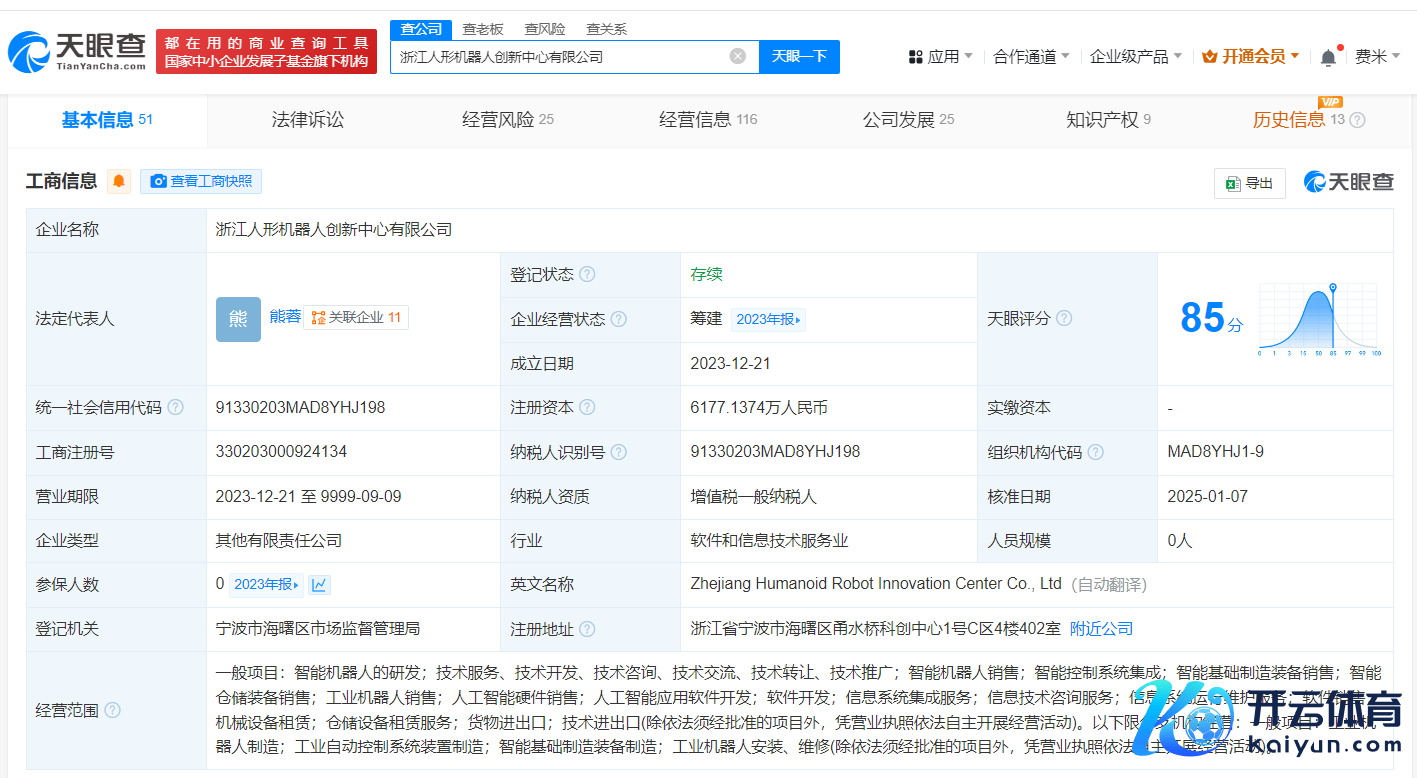Click the Tianyancha logo
This screenshot has width=1417, height=778.
tap(77, 51)
